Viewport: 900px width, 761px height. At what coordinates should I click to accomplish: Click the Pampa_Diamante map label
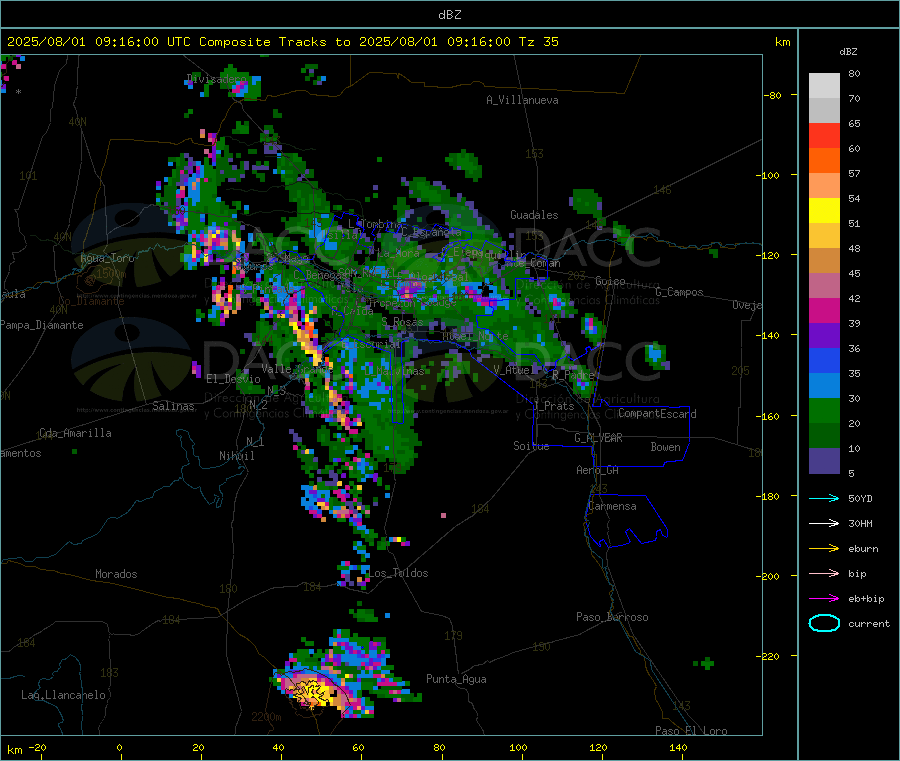click(x=42, y=325)
